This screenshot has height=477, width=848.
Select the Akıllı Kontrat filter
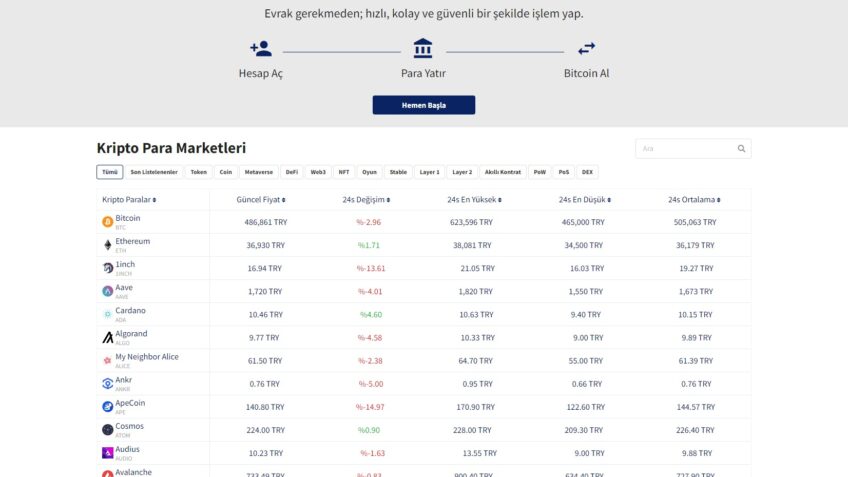pos(503,172)
